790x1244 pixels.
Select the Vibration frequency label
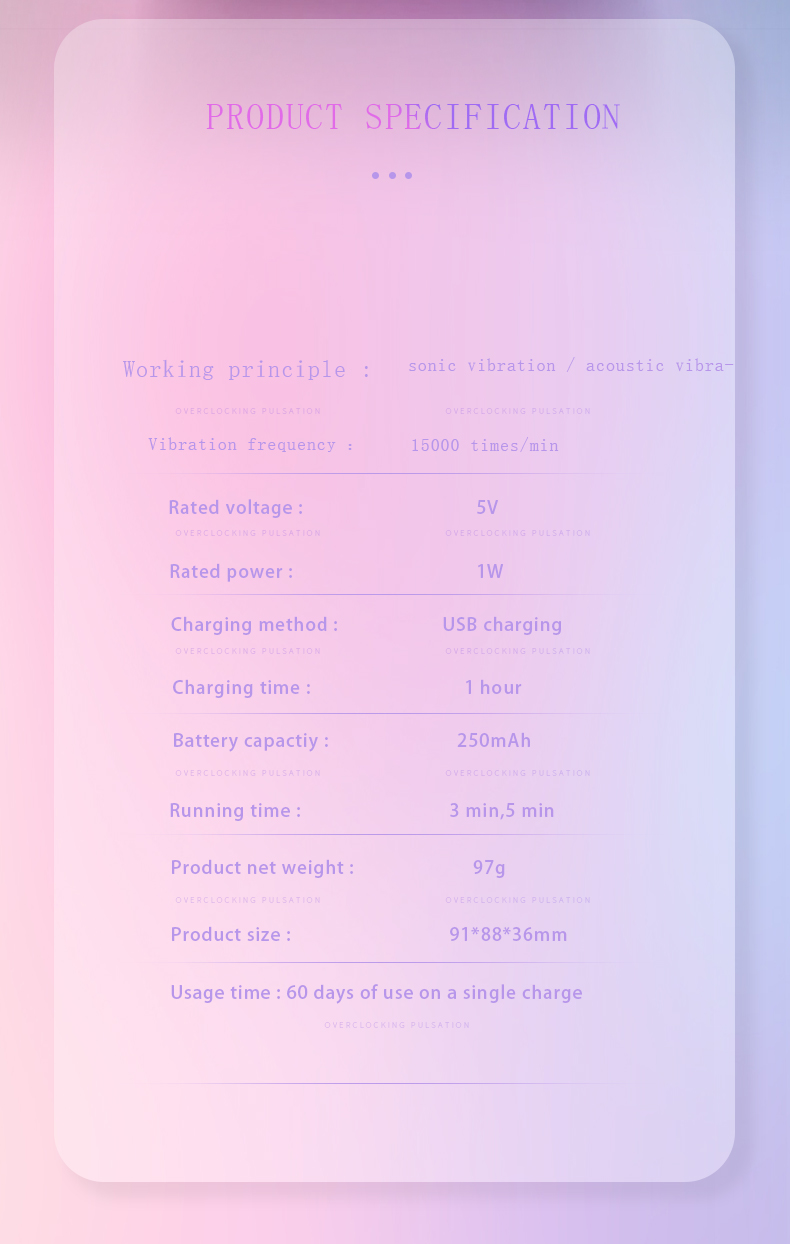[x=251, y=445]
